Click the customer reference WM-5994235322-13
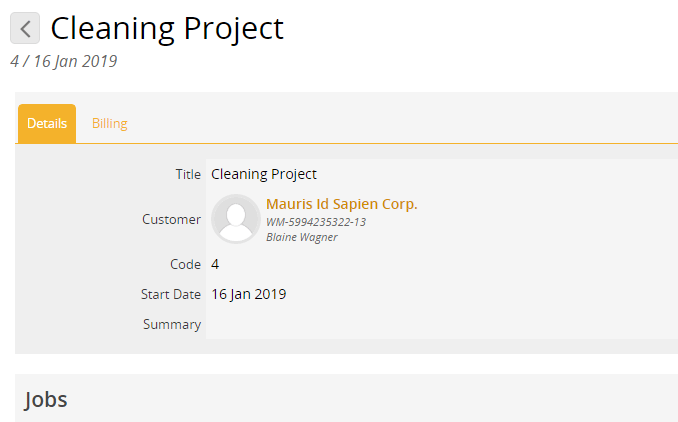The height and width of the screenshot is (422, 678). point(316,222)
